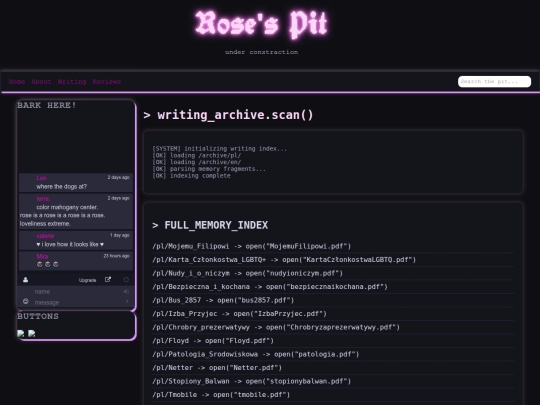Open Floyd.pdf entry
The image size is (540, 405).
click(213, 341)
